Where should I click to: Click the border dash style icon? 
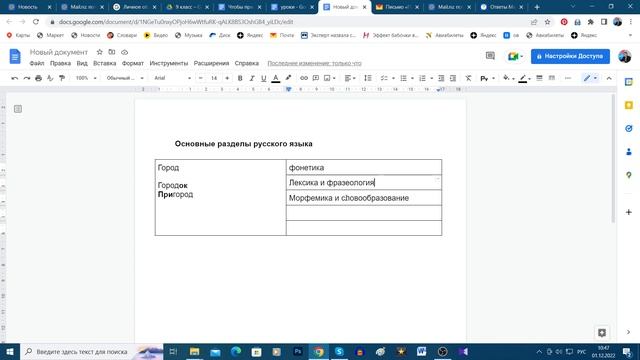[552, 78]
